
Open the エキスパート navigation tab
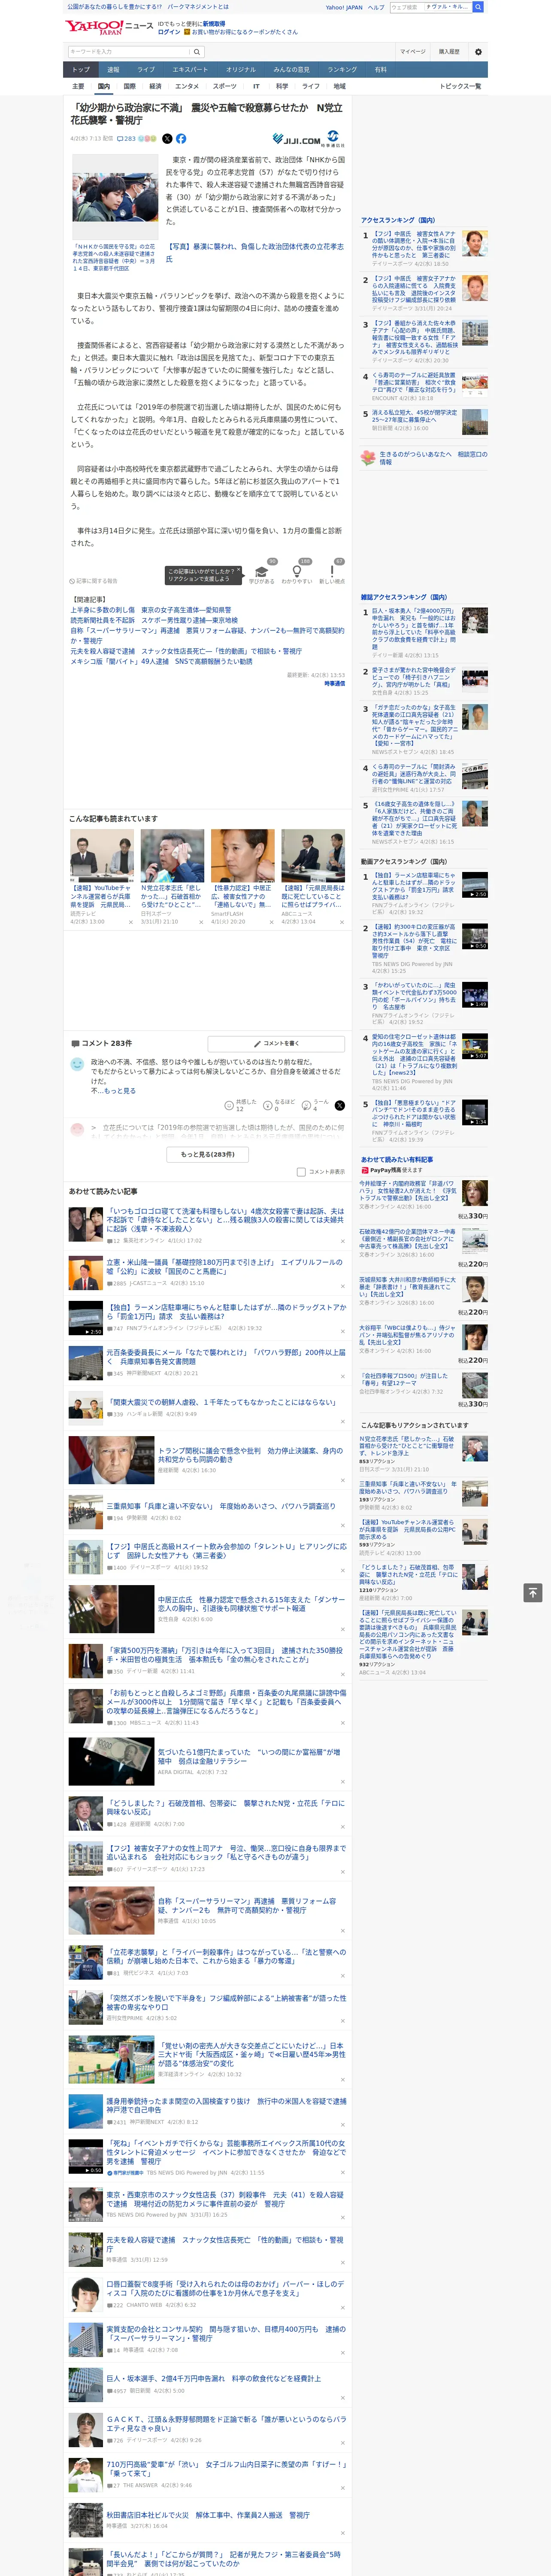point(190,70)
